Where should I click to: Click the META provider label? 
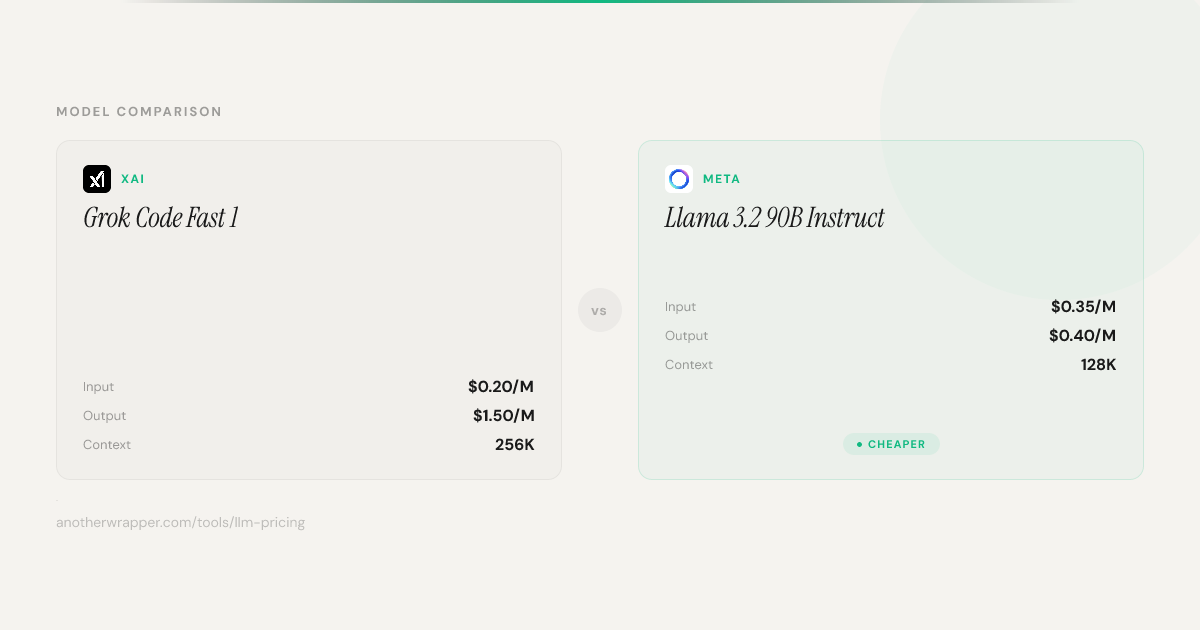[x=721, y=179]
